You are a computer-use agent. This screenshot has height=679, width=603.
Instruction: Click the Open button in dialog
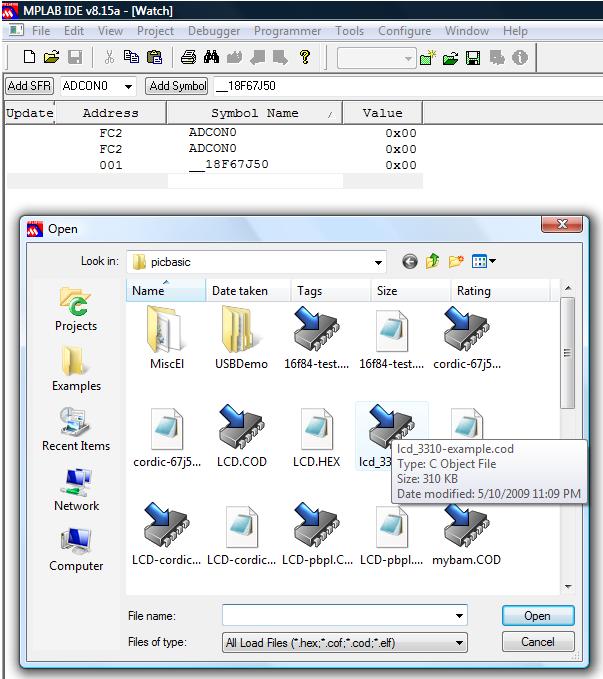(538, 616)
